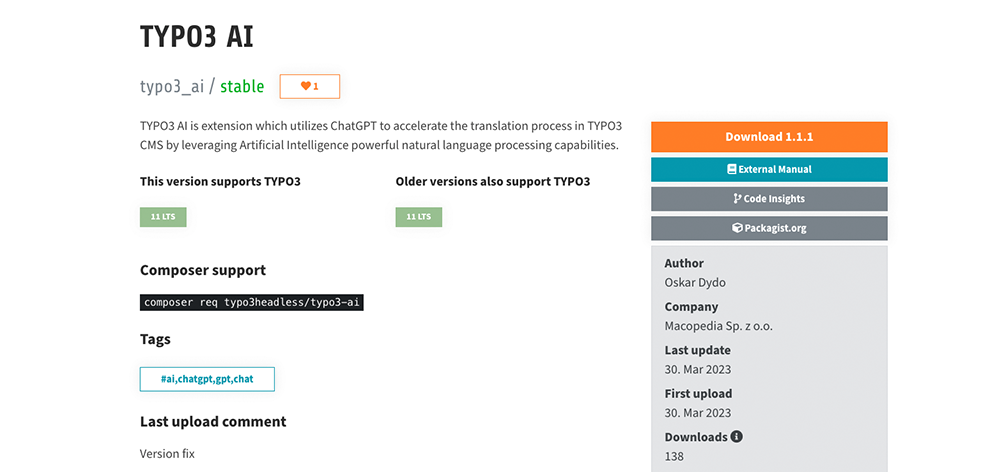Viewport: 1000px width, 472px height.
Task: Open the #ai,chatgpt,gpt,chat tag
Action: point(207,379)
